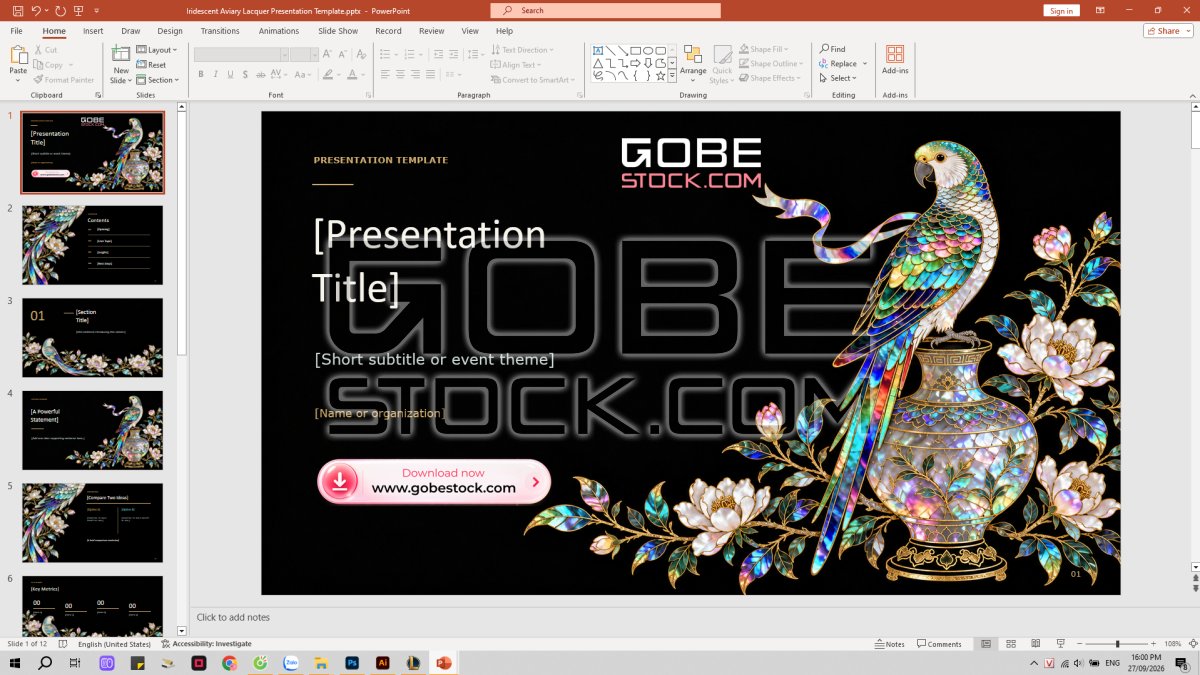Select the text box shape in gallery

(x=598, y=50)
